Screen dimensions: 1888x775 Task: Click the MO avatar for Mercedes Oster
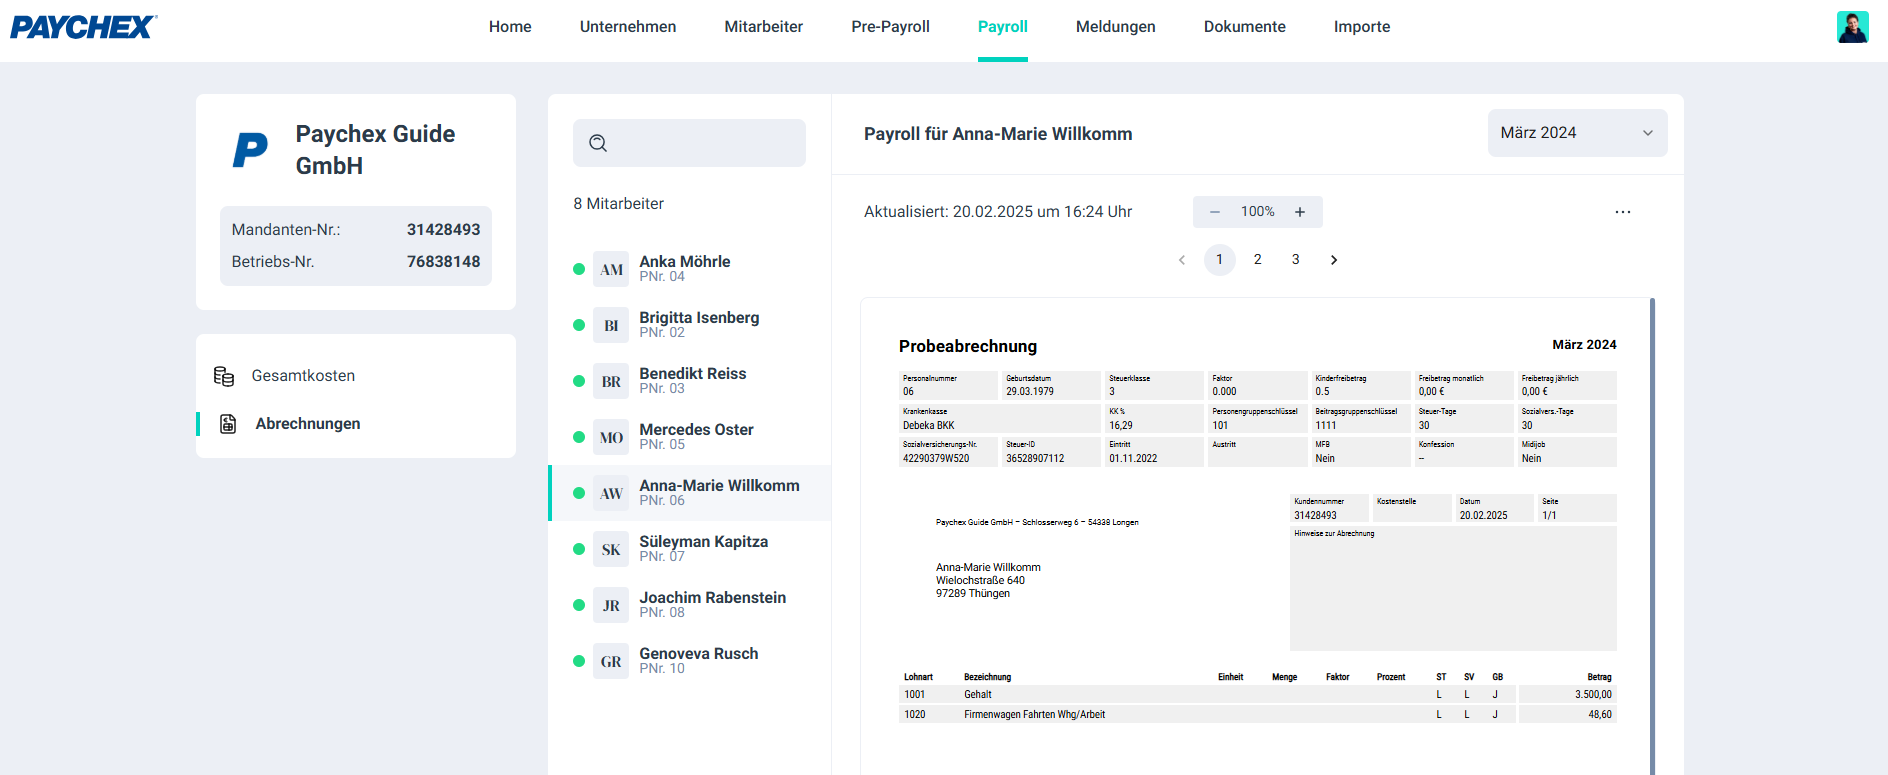pos(611,437)
